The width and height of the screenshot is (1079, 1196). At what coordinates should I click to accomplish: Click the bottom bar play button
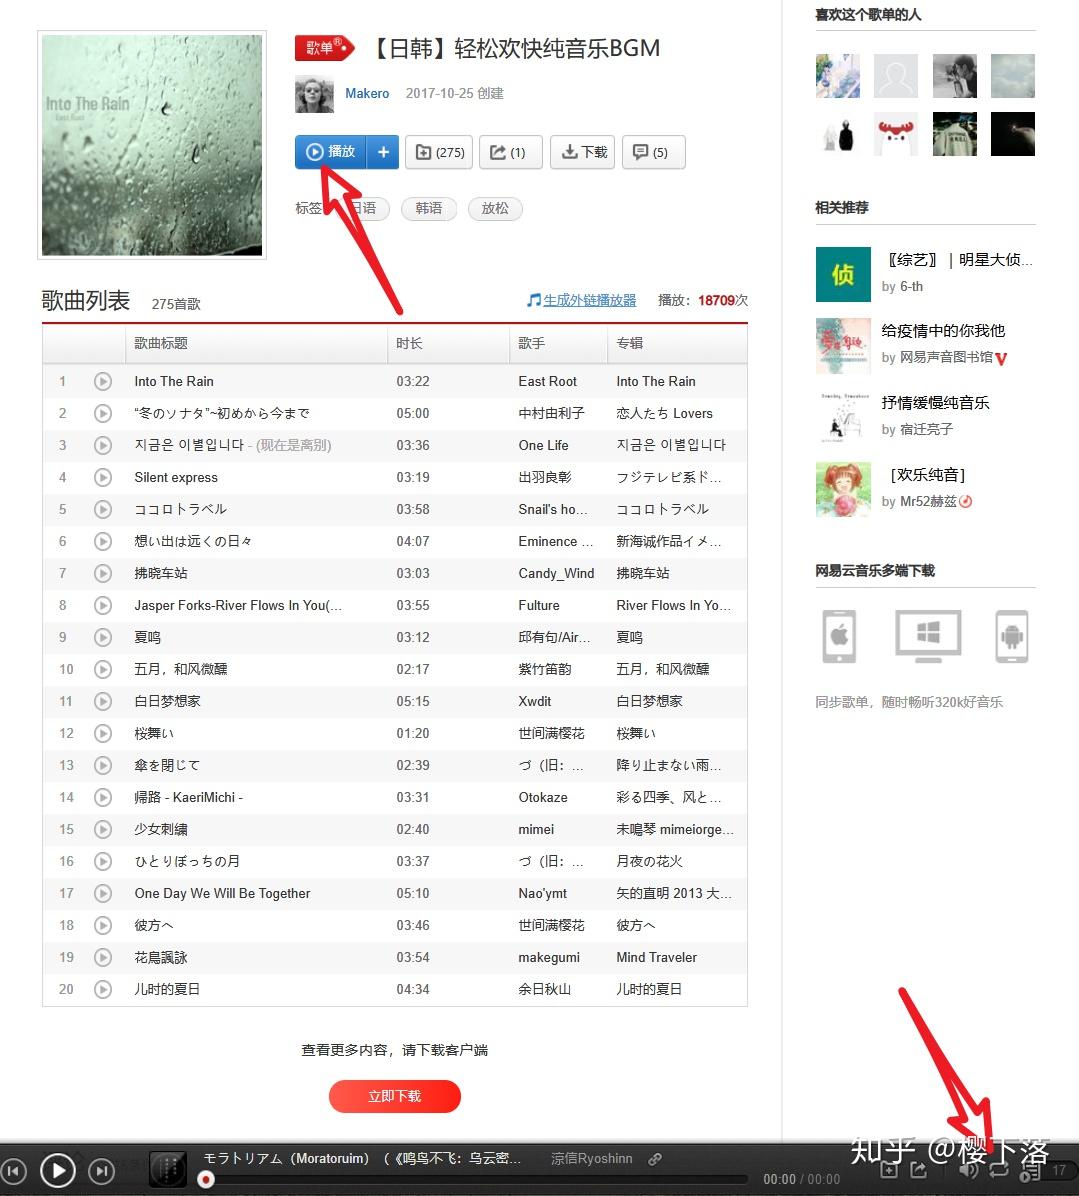[x=57, y=1171]
